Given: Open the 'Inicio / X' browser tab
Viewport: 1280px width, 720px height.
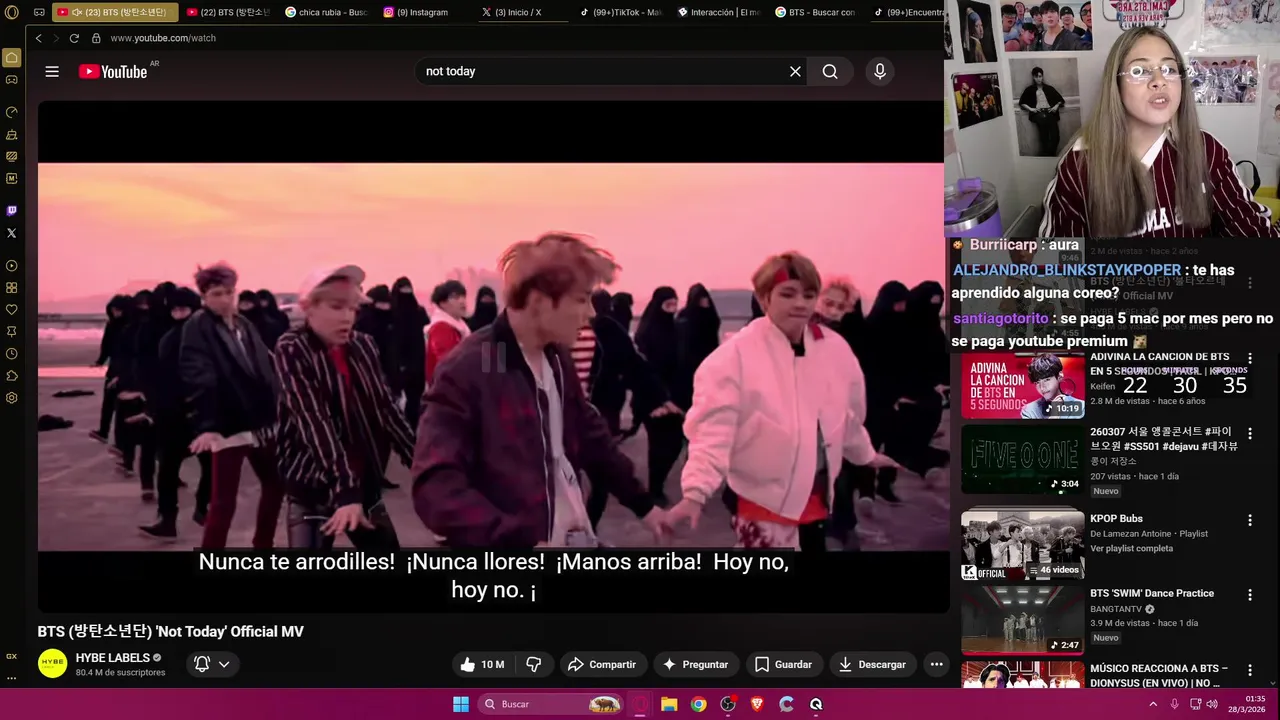Looking at the screenshot, I should click(522, 12).
